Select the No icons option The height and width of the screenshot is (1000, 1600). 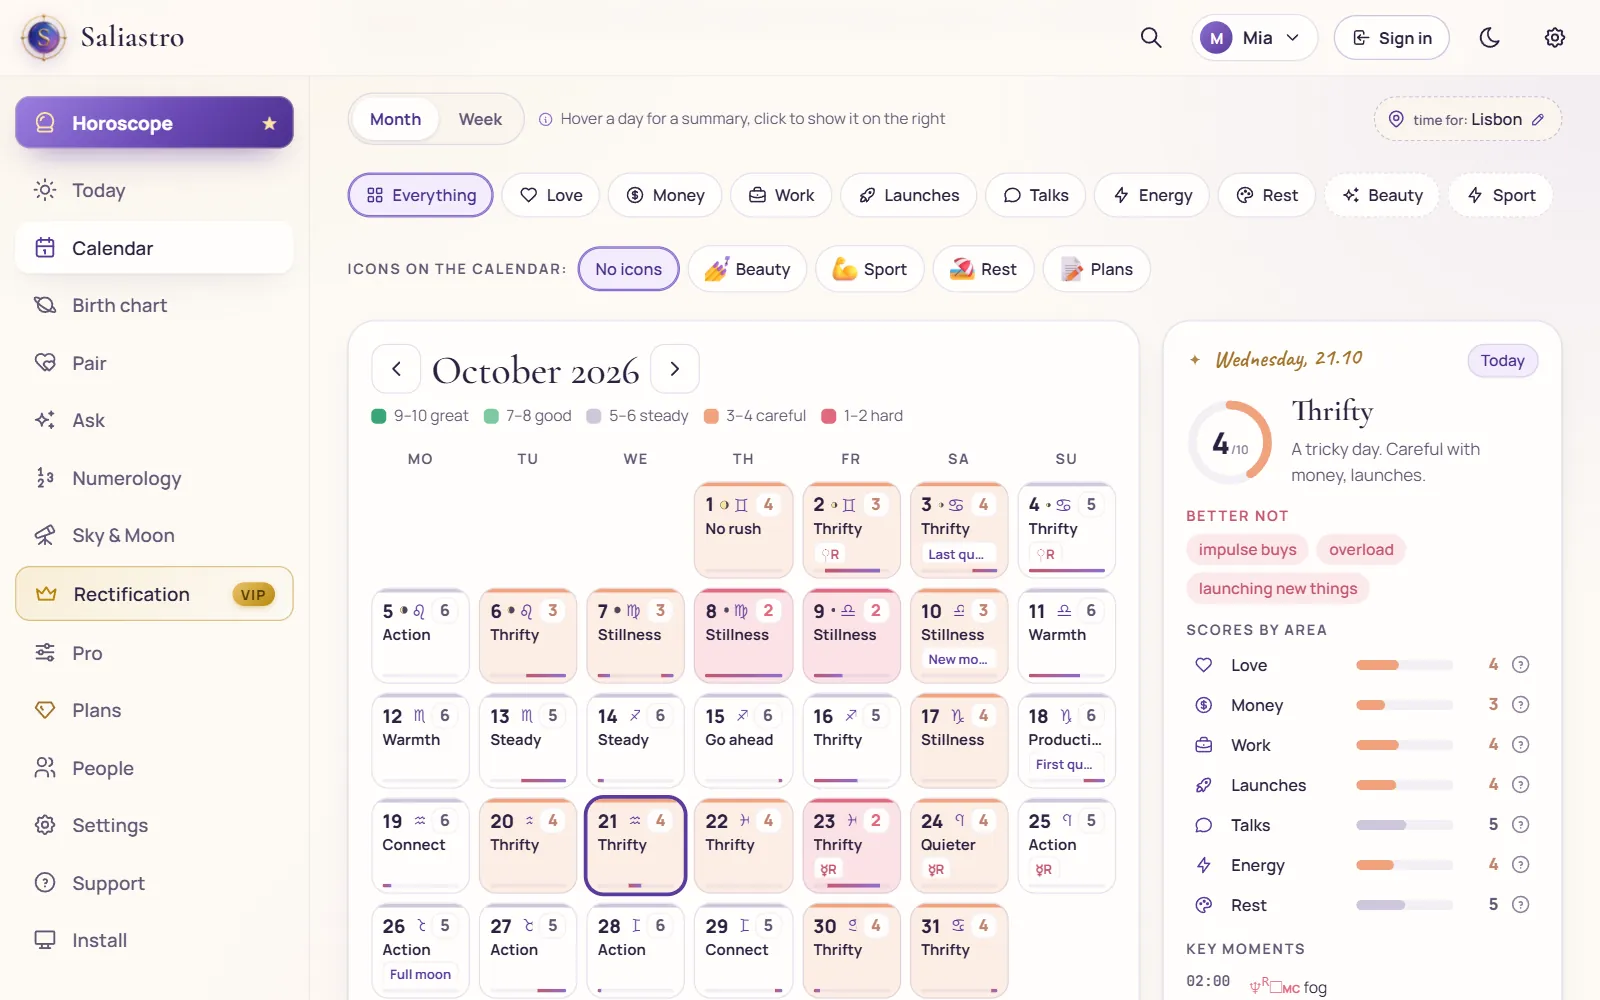(x=629, y=269)
